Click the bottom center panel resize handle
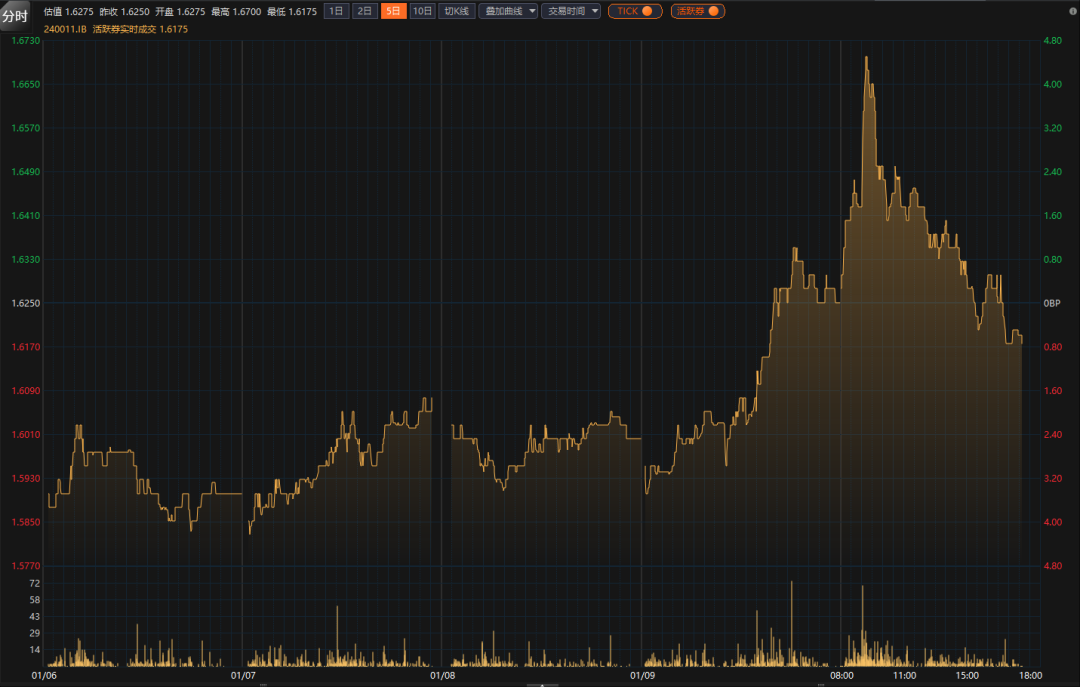Image resolution: width=1080 pixels, height=687 pixels. (x=541, y=685)
